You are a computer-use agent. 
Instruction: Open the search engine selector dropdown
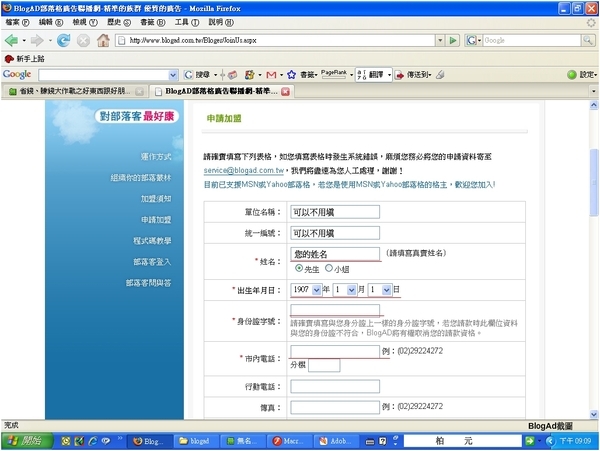click(474, 40)
